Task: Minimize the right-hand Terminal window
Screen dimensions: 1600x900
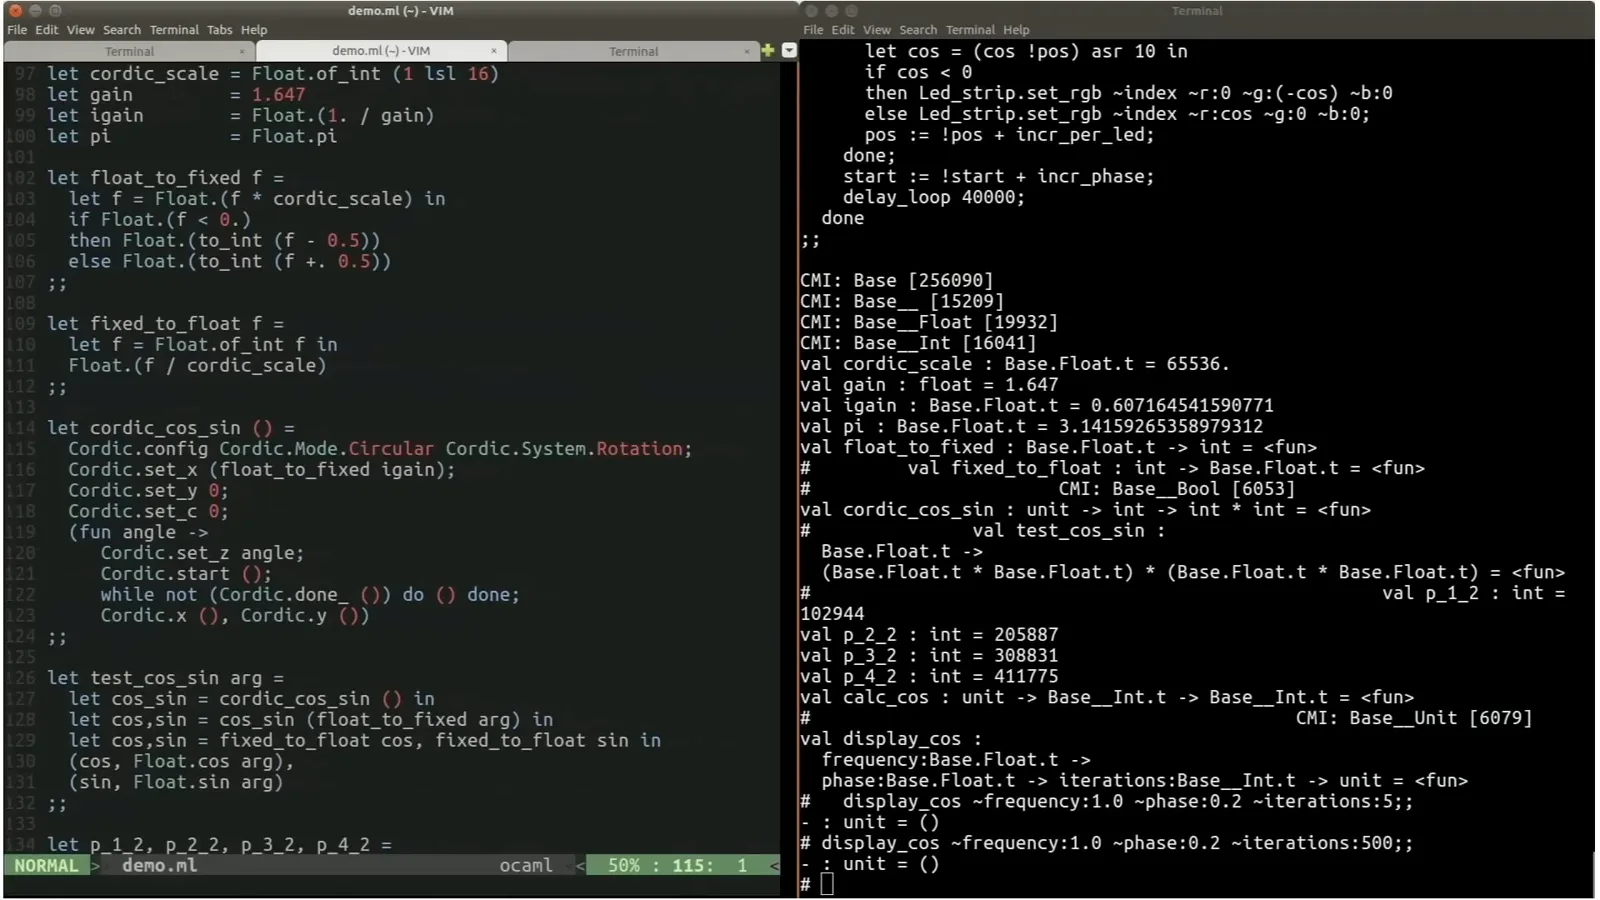Action: pyautogui.click(x=831, y=11)
